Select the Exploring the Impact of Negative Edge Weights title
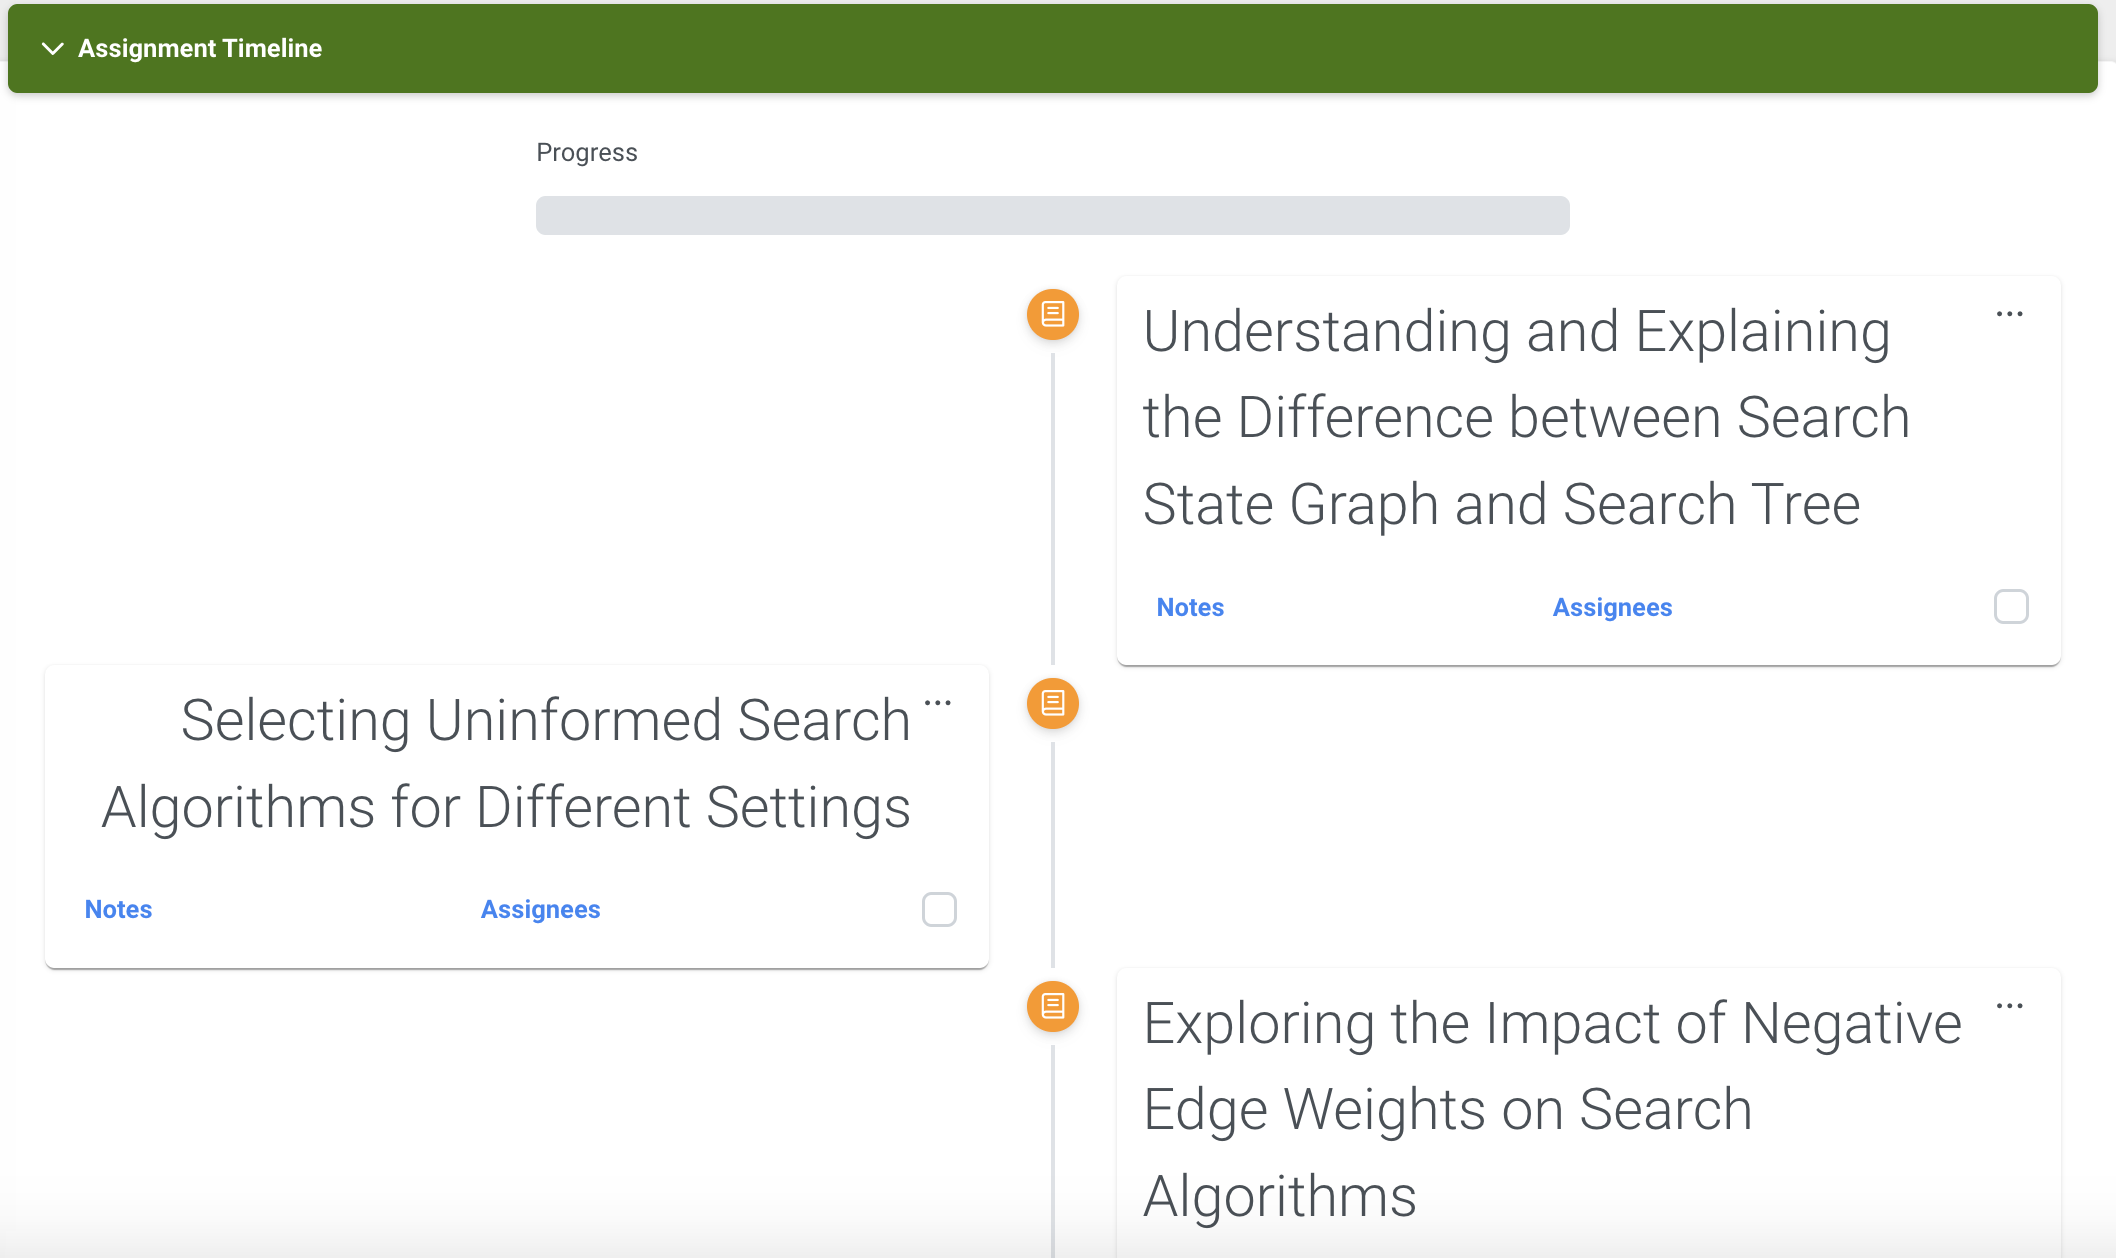The width and height of the screenshot is (2116, 1258). tap(1552, 1110)
